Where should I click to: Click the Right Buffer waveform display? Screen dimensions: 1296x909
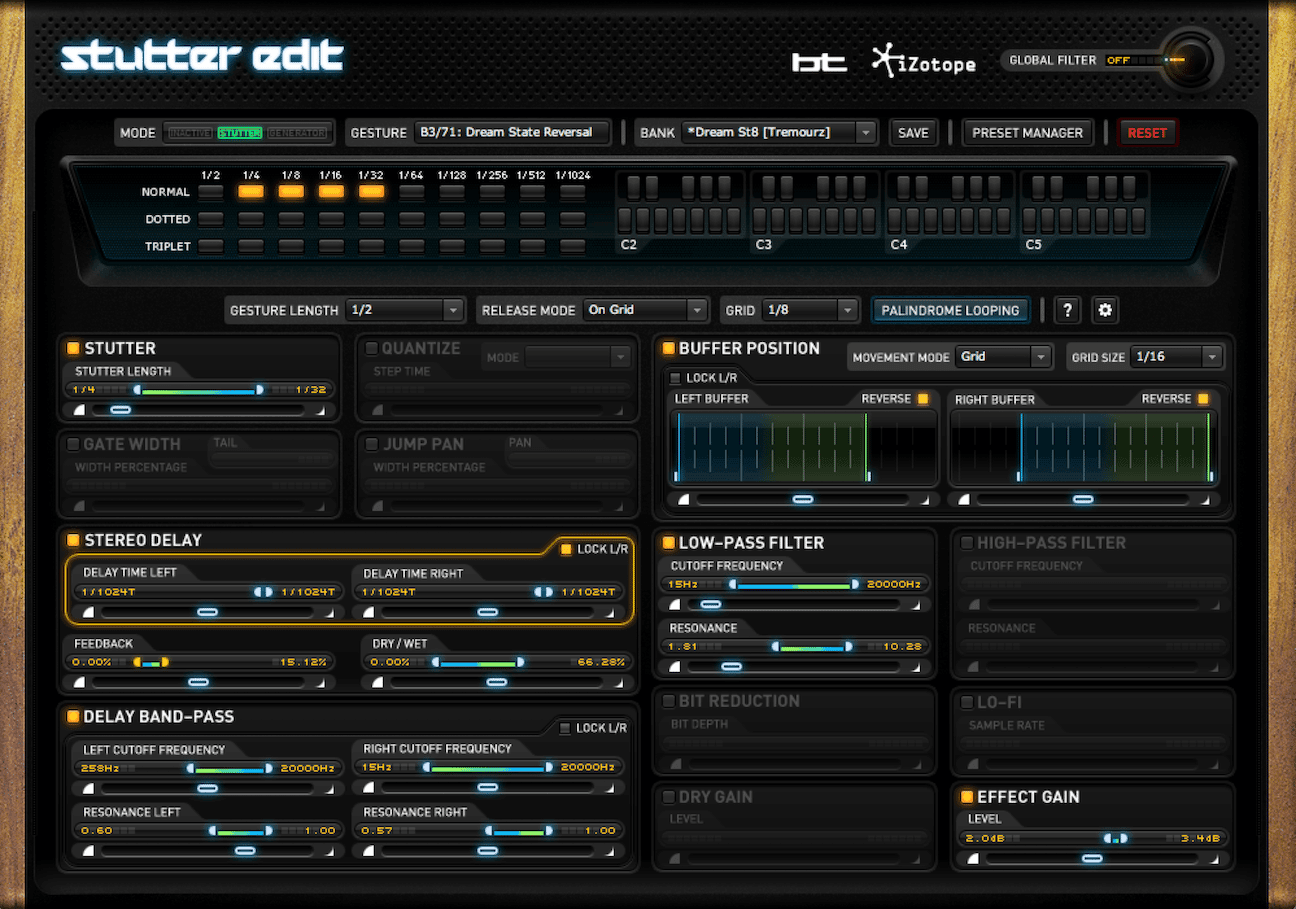pyautogui.click(x=1084, y=448)
